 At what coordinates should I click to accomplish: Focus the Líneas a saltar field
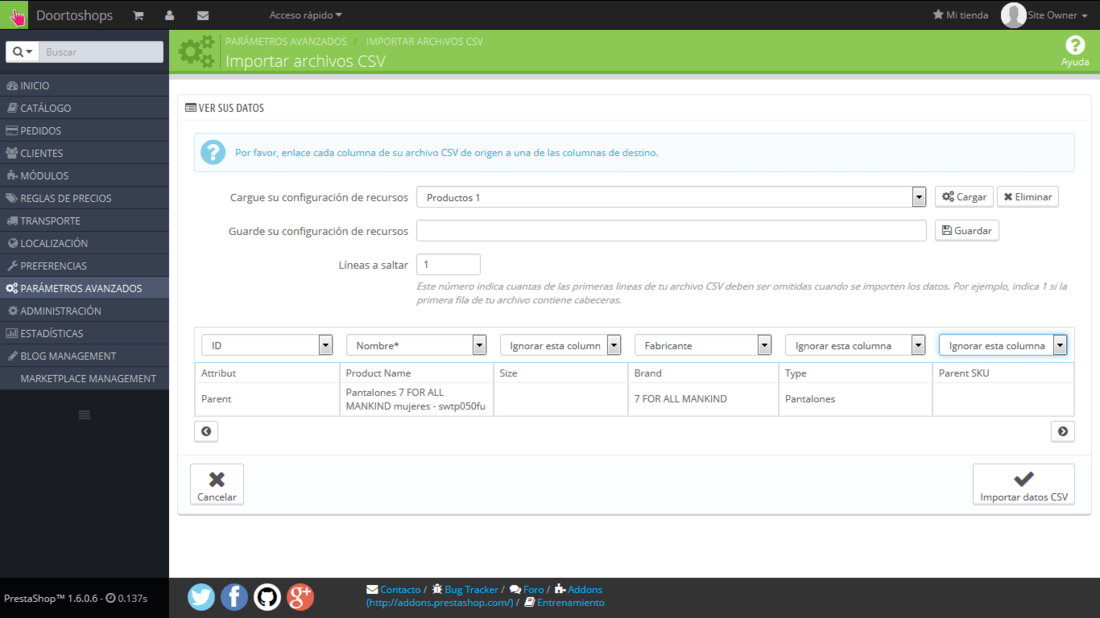pyautogui.click(x=448, y=264)
